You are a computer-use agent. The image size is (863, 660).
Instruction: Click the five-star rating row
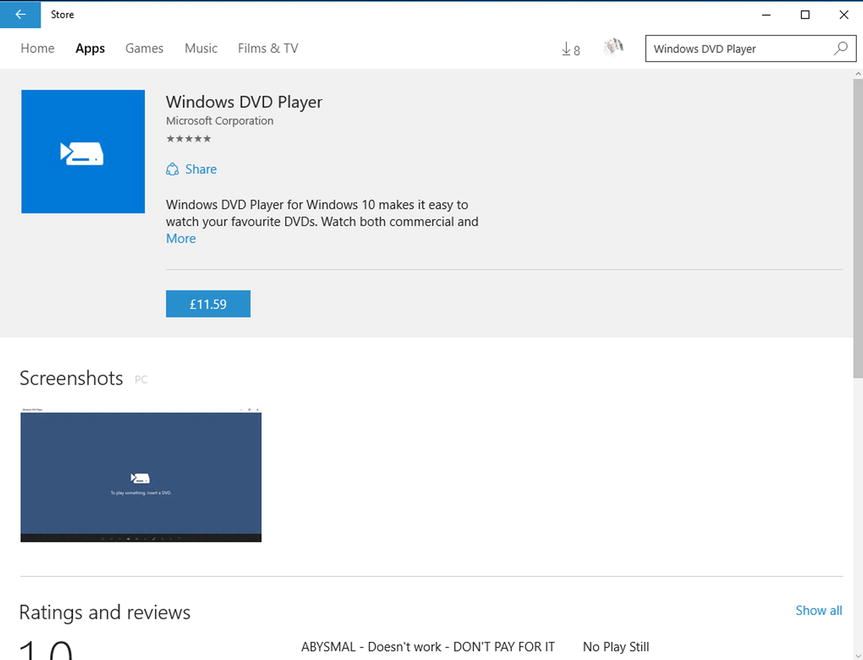(189, 139)
